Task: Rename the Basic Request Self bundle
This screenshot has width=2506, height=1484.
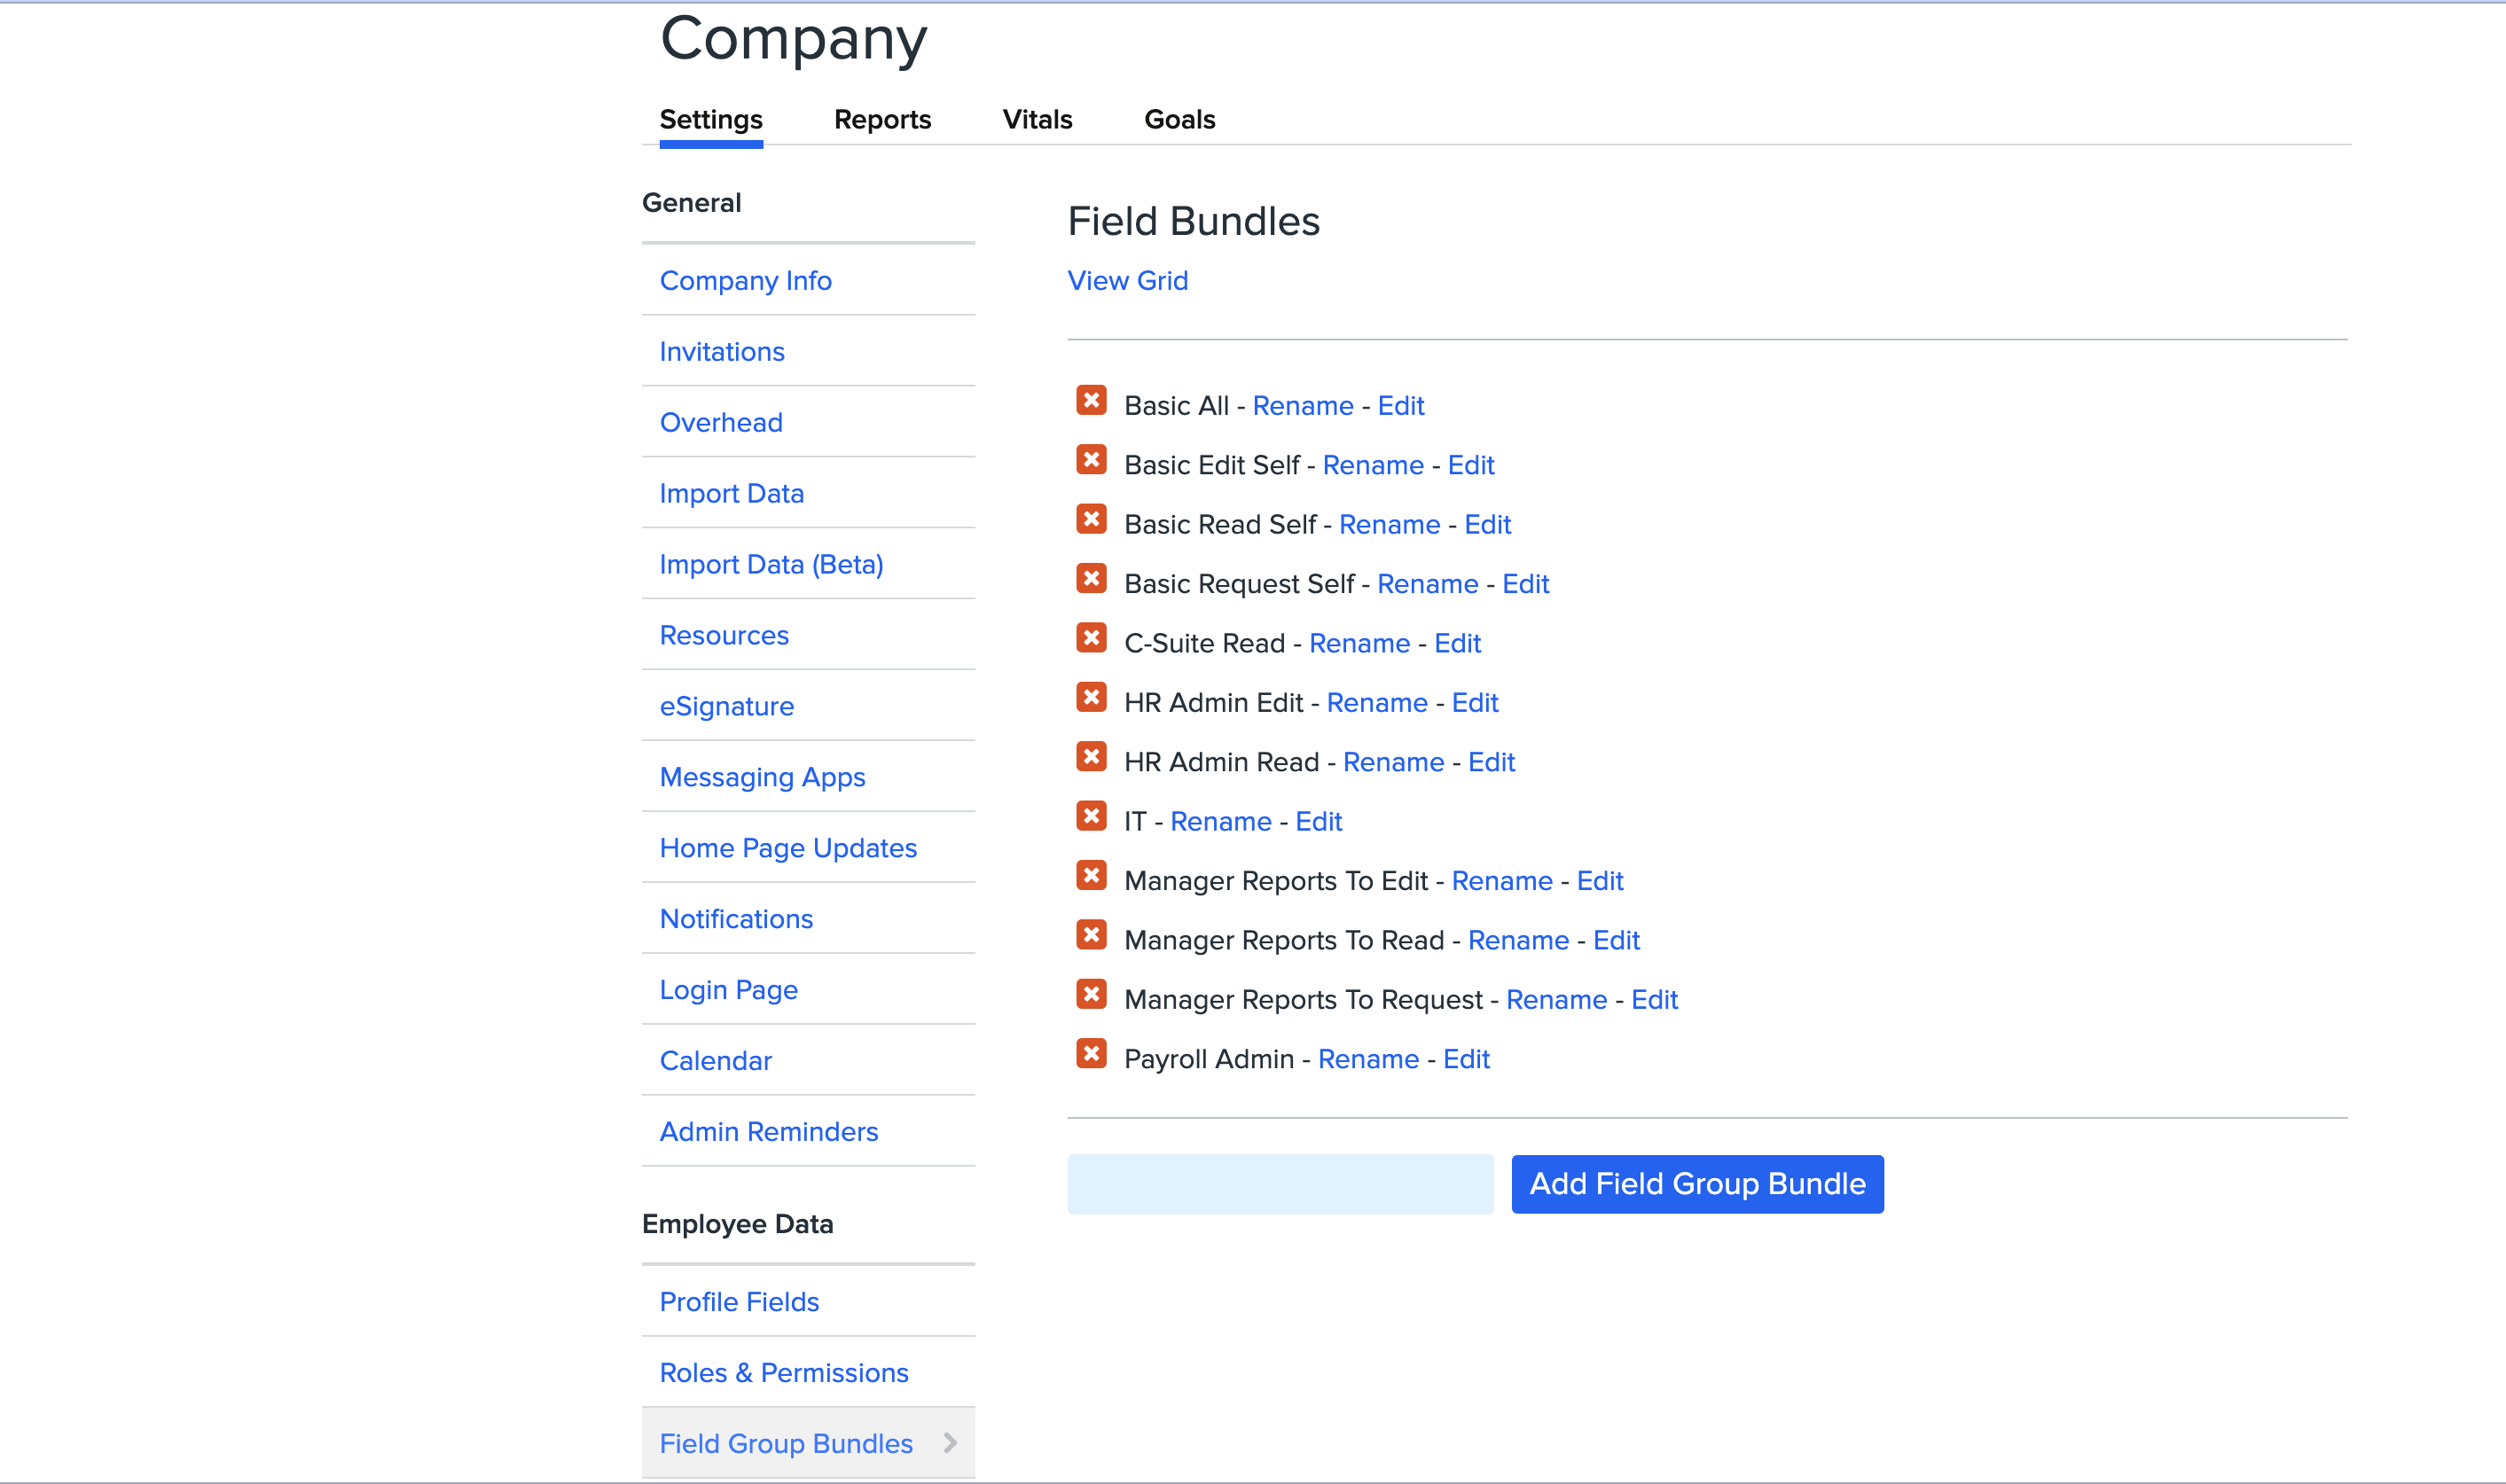Action: pyautogui.click(x=1427, y=584)
